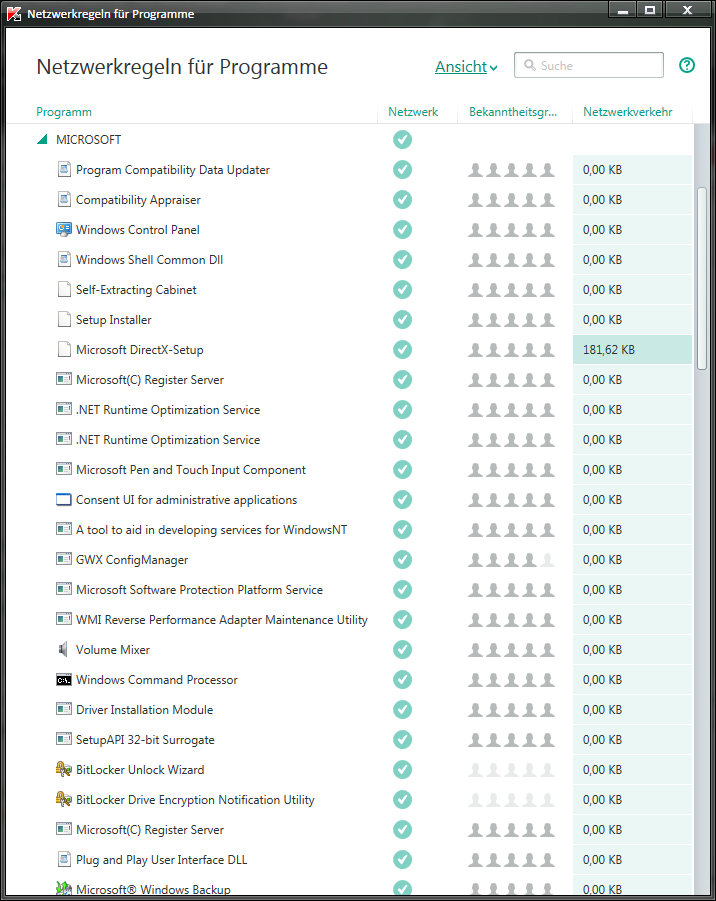Screen dimensions: 716x901
Task: Select the Plug and Play User Interface DLL text
Action: tap(161, 860)
